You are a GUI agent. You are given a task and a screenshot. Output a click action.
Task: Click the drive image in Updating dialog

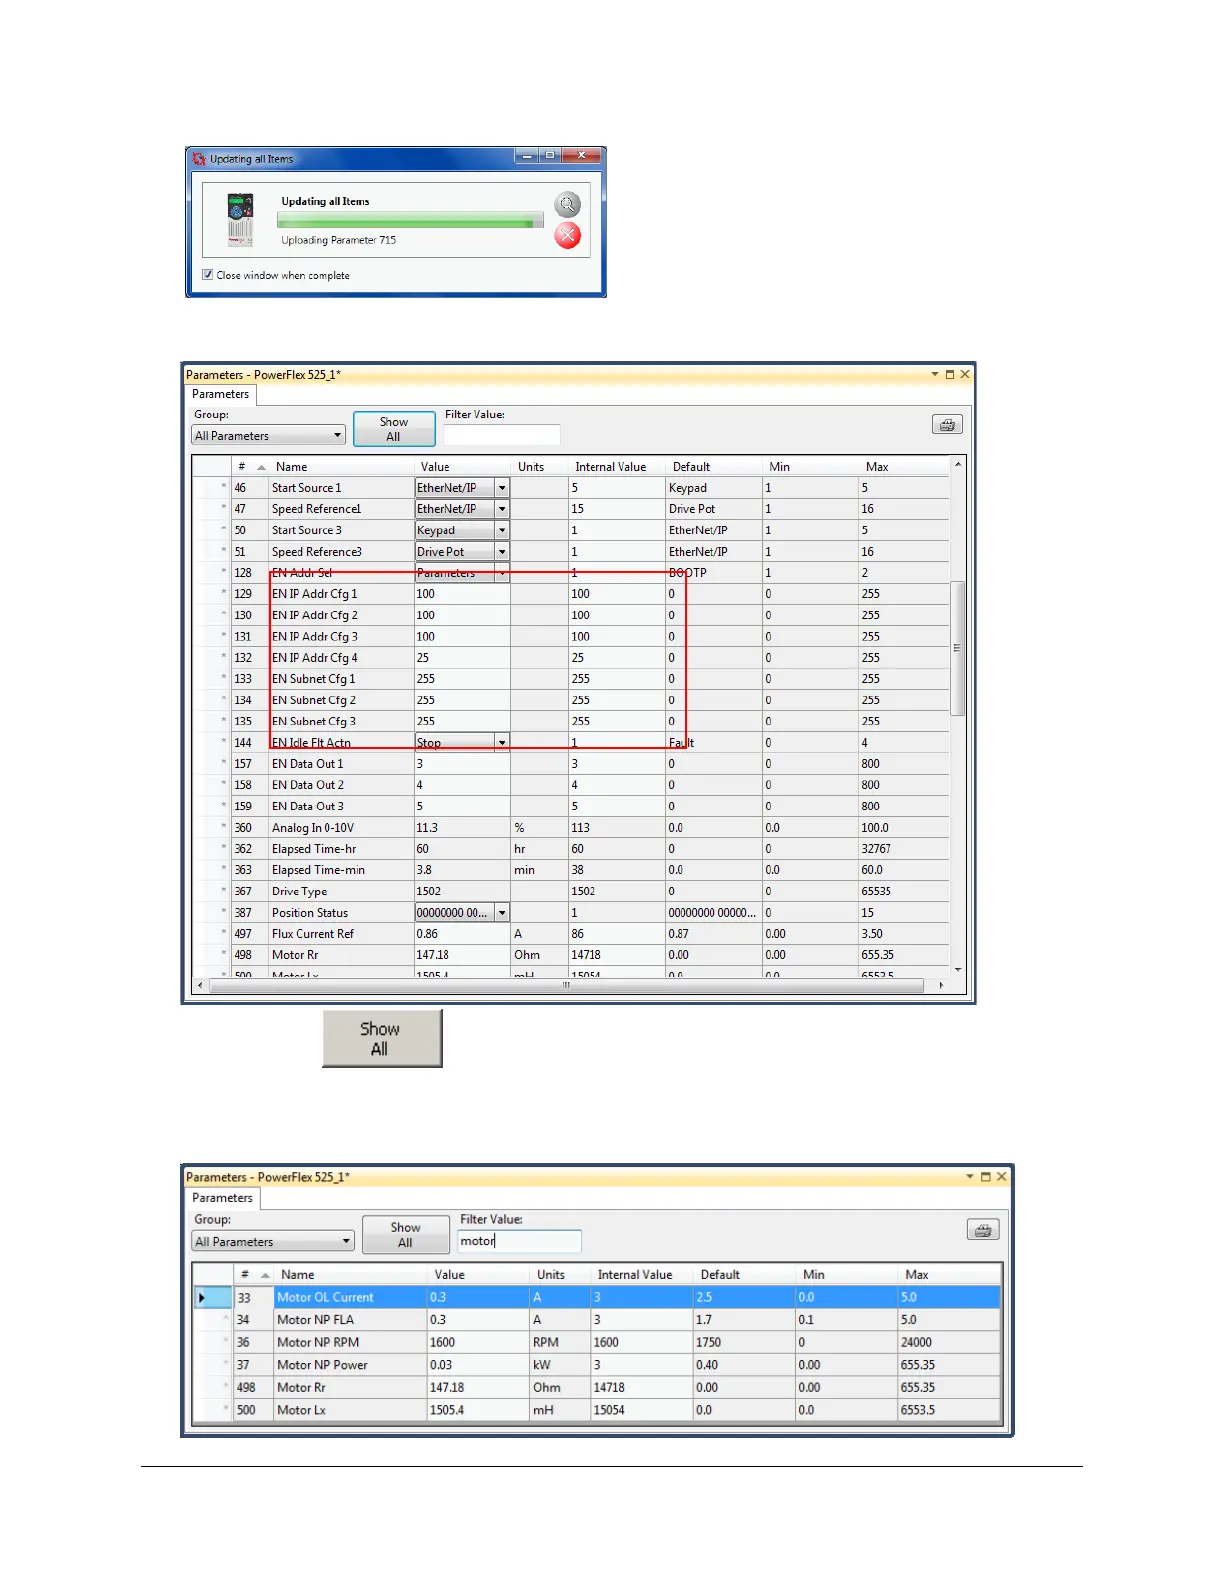240,220
